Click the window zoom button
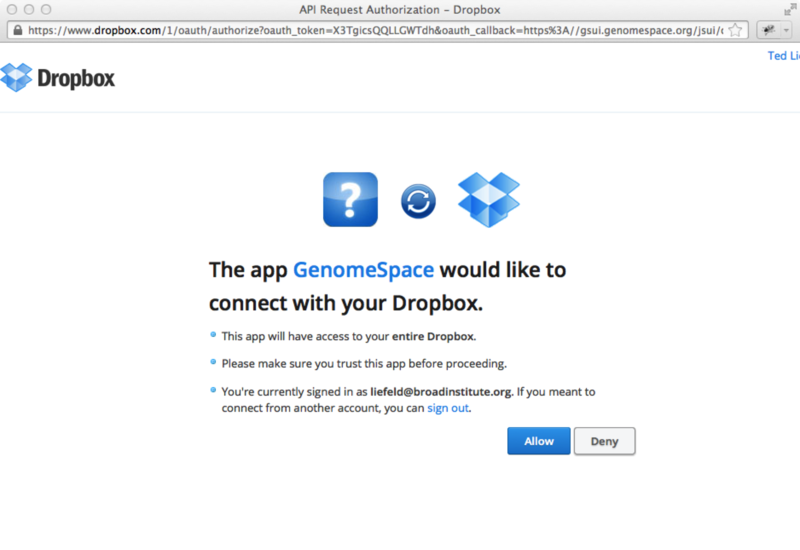This screenshot has height=550, width=800. coord(46,10)
